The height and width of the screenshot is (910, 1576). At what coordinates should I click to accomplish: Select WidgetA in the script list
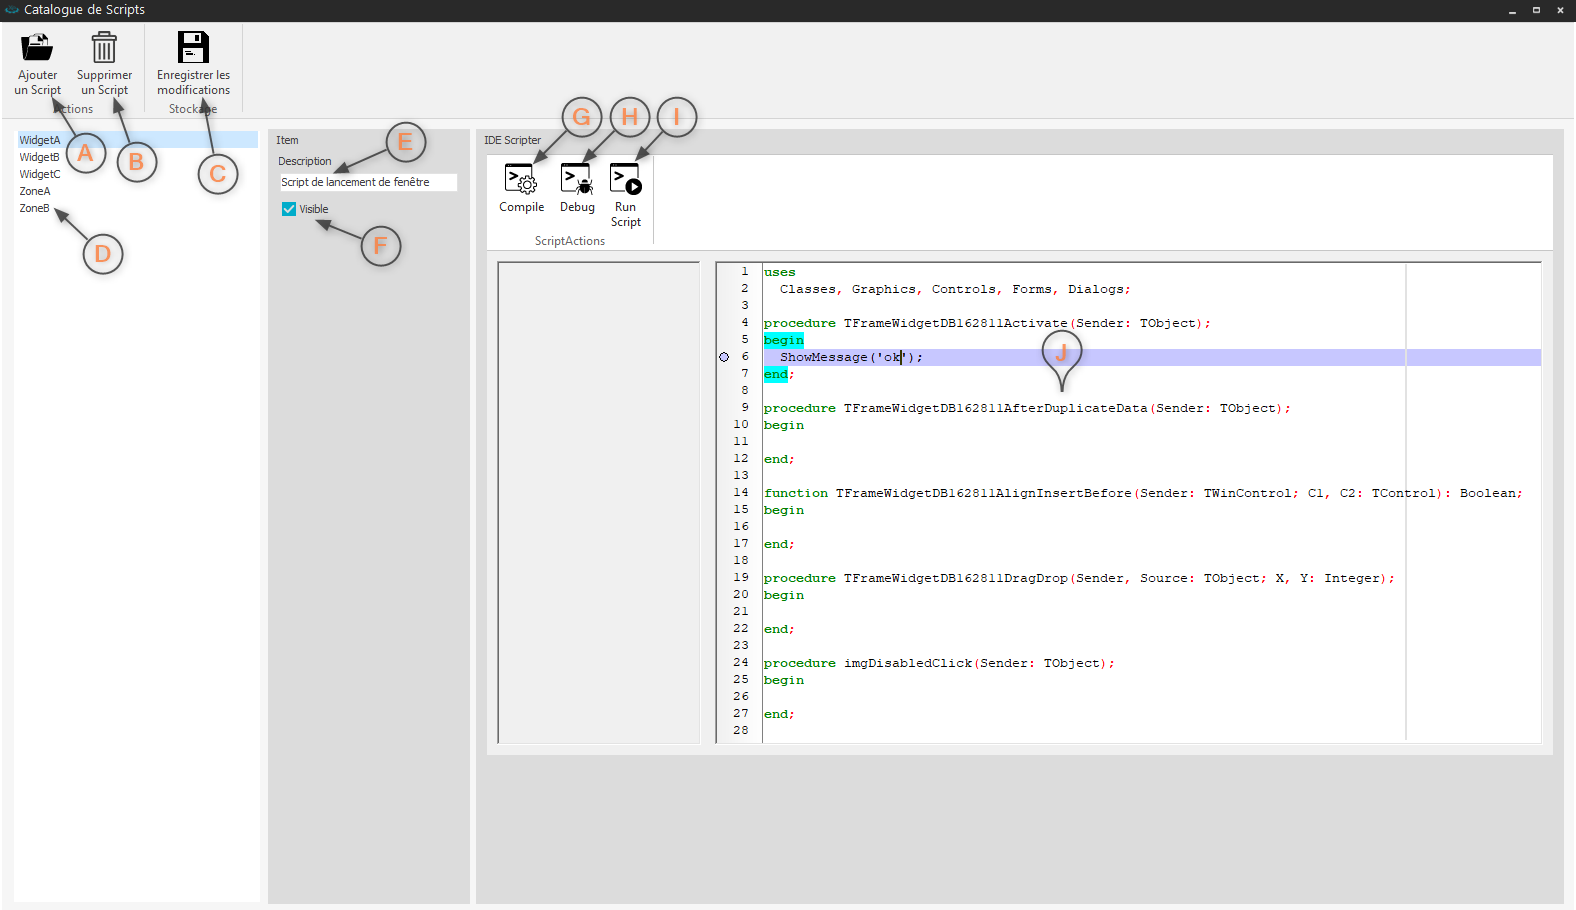[x=40, y=140]
